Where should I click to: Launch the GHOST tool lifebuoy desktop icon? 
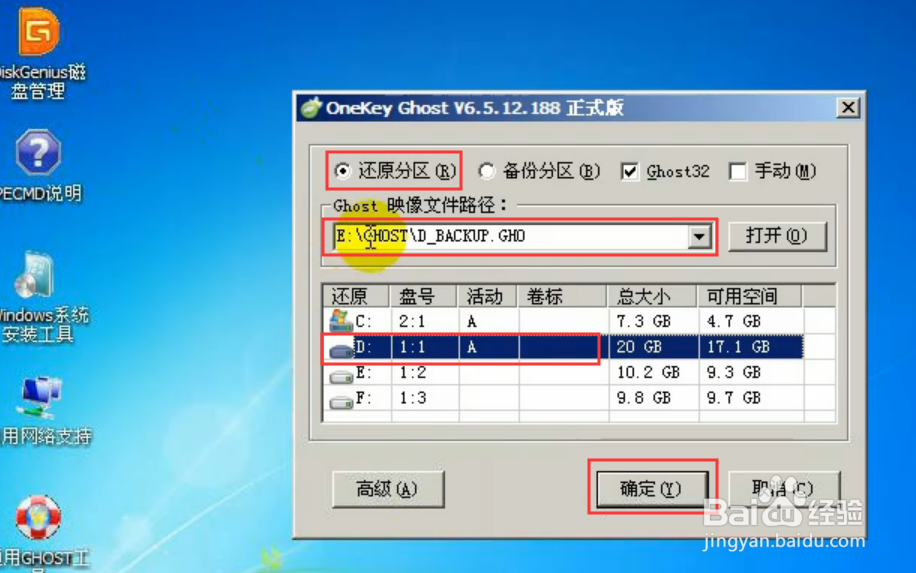coord(38,518)
